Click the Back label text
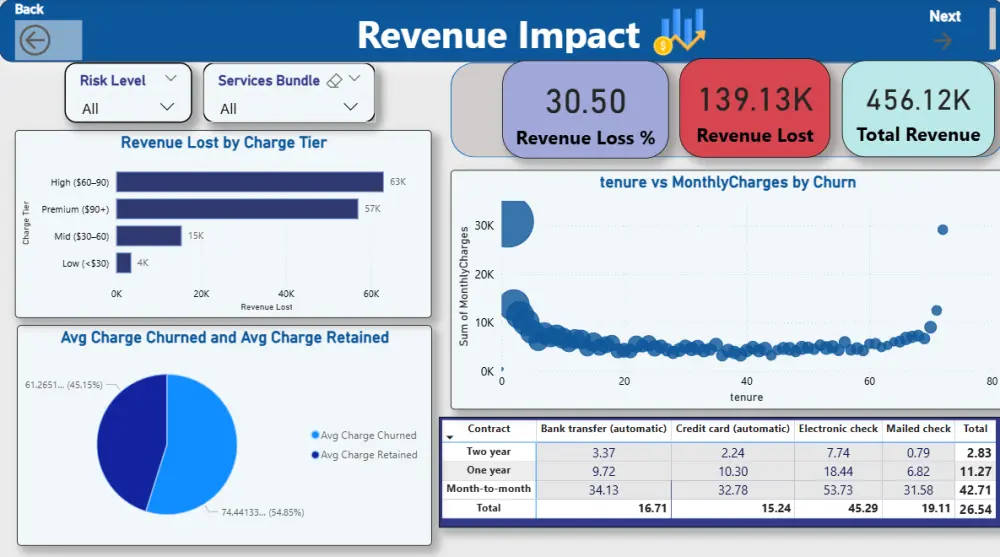The height and width of the screenshot is (557, 1000). coord(29,9)
